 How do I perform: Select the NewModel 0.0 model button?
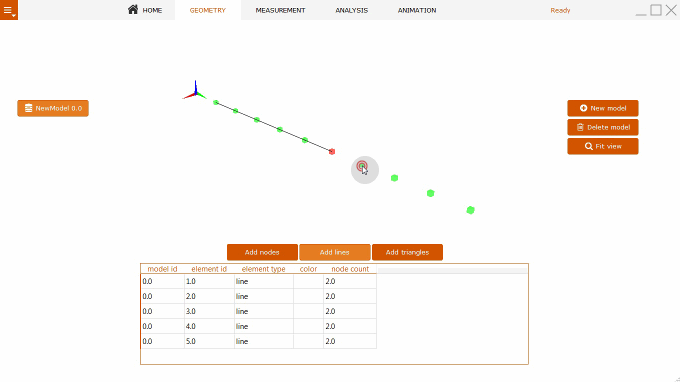click(x=53, y=108)
